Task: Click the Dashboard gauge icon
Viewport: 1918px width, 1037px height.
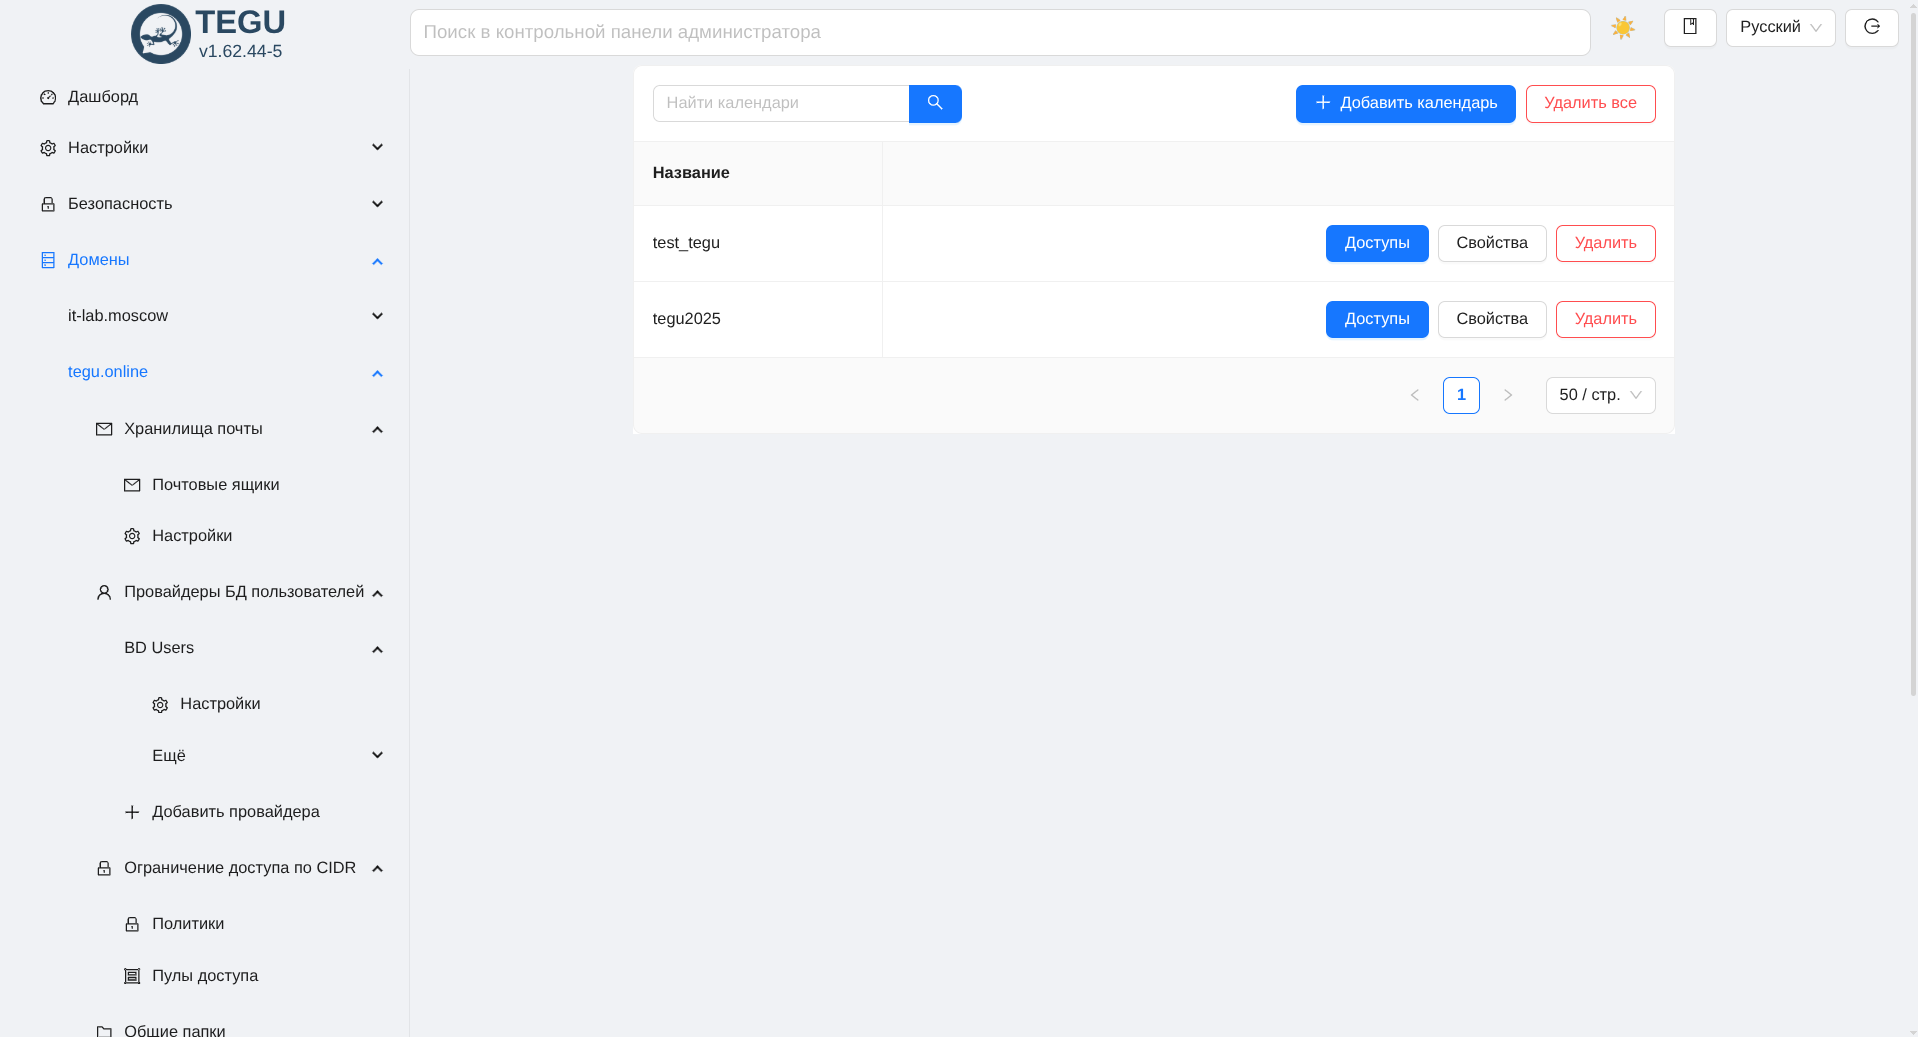Action: [48, 97]
